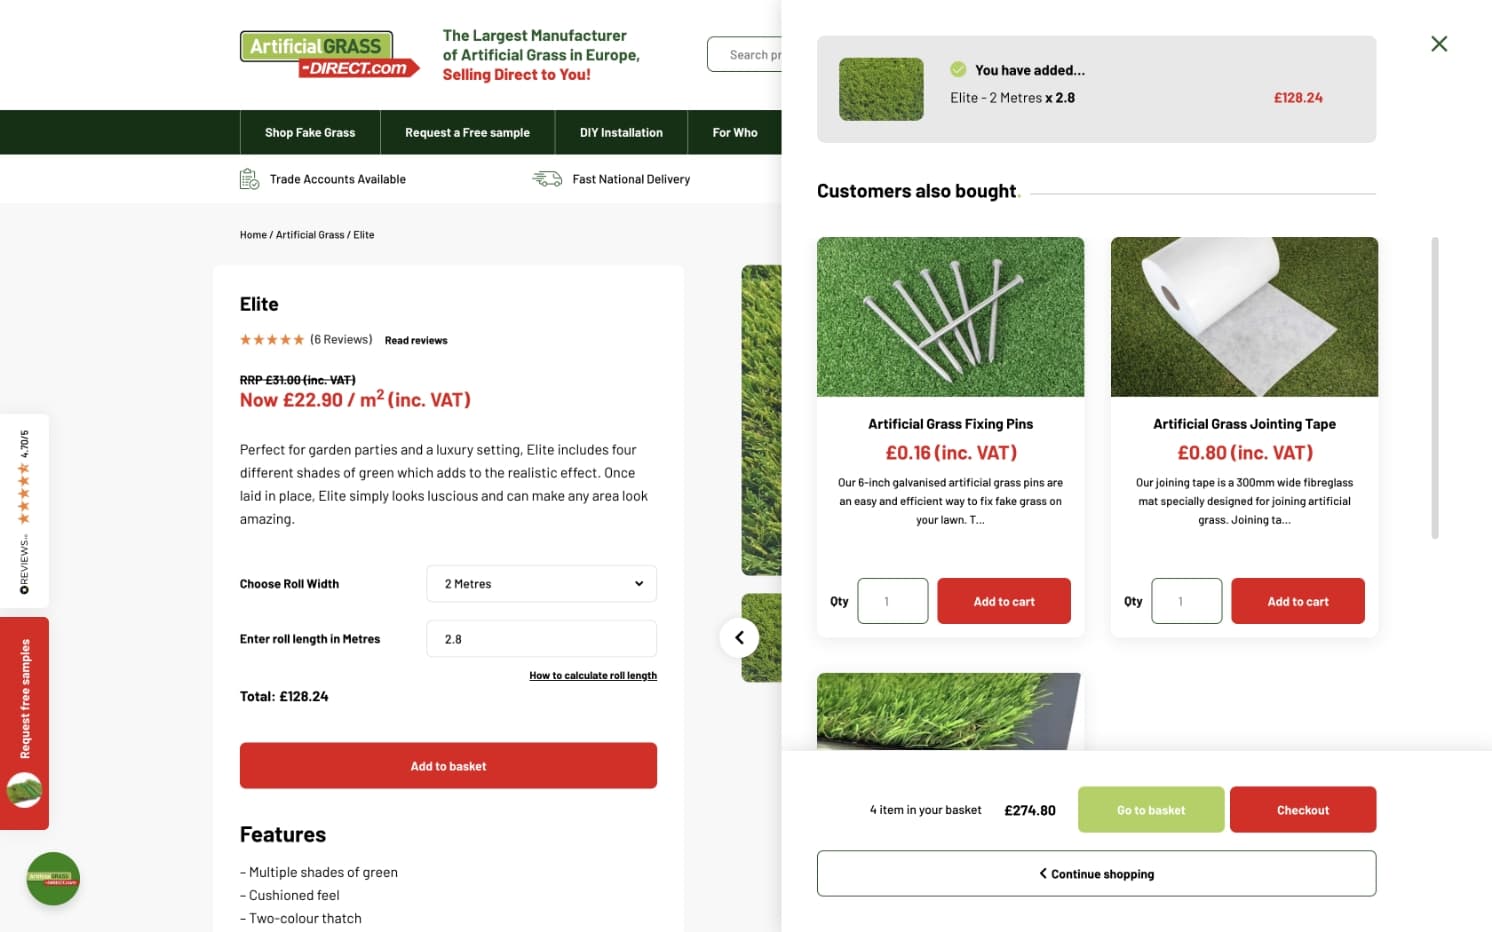Image resolution: width=1492 pixels, height=932 pixels.
Task: Close the added-to-basket side panel
Action: pyautogui.click(x=1439, y=44)
